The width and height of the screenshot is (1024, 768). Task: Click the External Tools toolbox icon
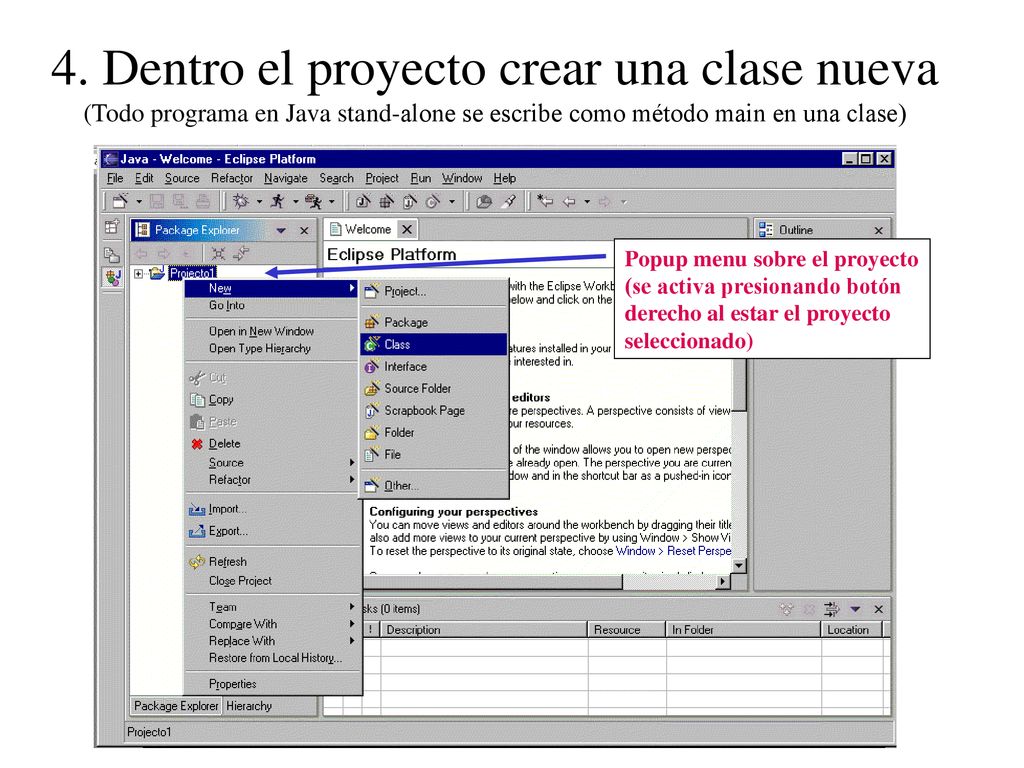click(x=313, y=201)
